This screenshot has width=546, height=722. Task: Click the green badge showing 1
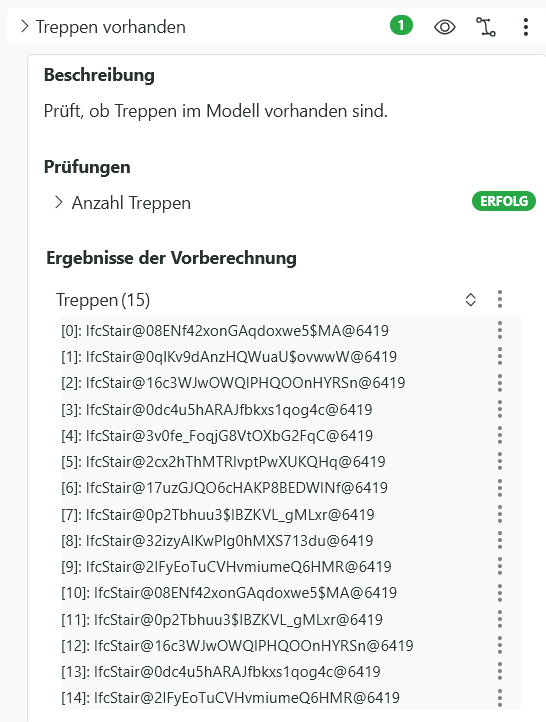pyautogui.click(x=401, y=25)
